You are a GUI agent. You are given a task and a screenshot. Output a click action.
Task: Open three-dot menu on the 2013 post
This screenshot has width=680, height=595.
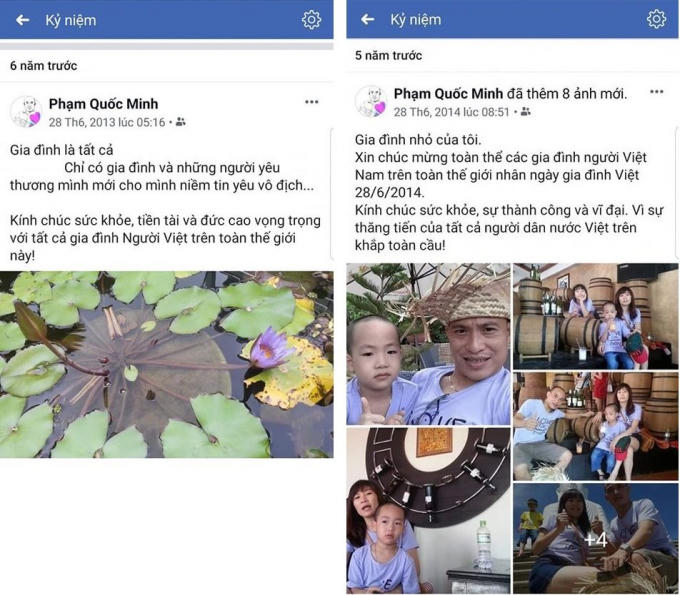pos(311,102)
